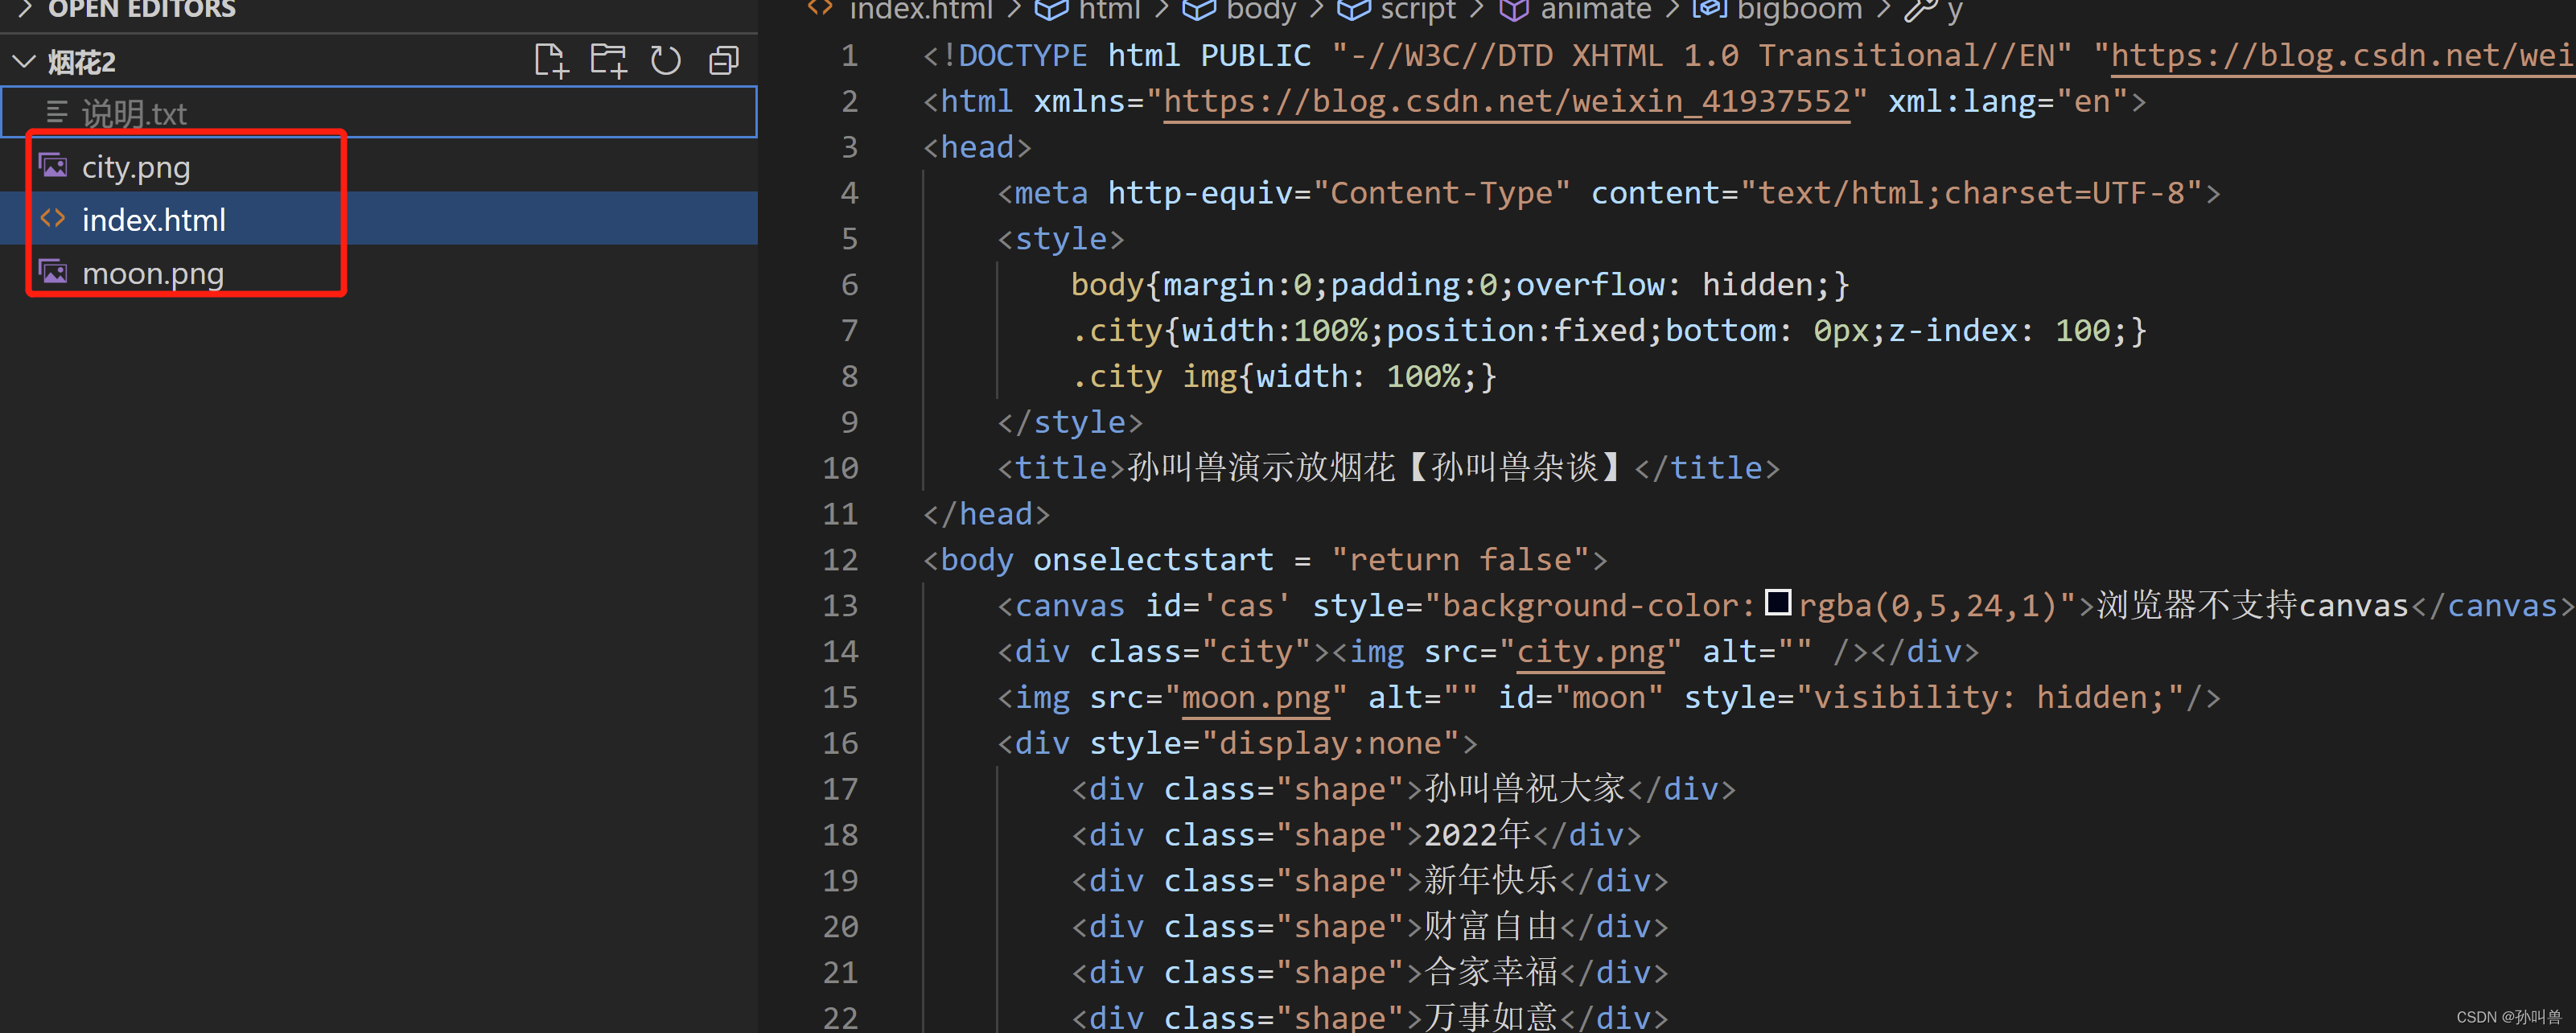Follow the city.png src link

tap(1590, 652)
